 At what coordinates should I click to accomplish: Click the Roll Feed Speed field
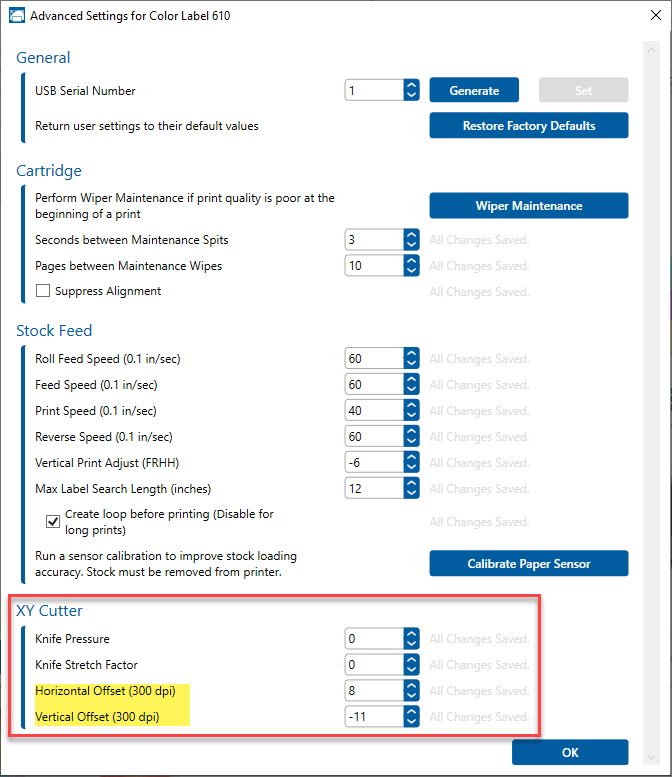pyautogui.click(x=375, y=359)
